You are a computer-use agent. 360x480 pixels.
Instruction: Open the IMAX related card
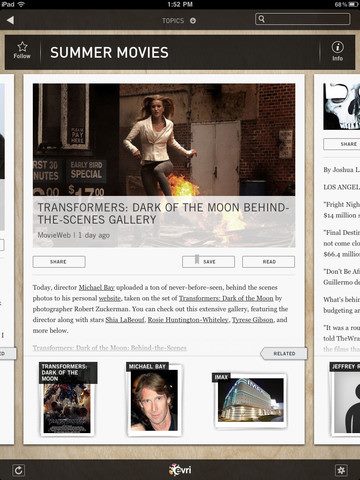tap(249, 400)
